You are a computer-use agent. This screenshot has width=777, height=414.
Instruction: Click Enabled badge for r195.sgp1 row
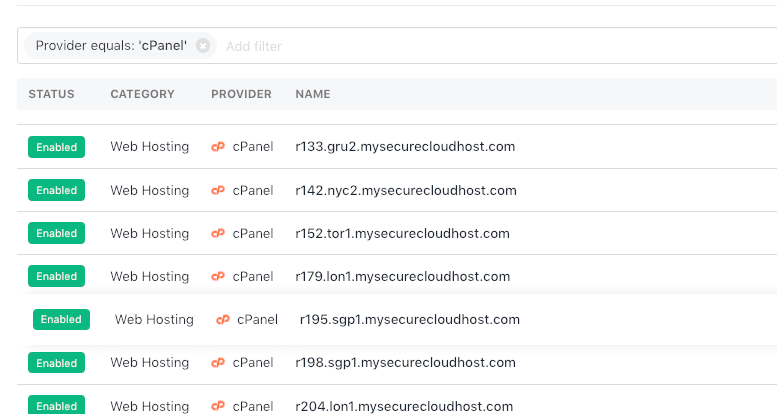[61, 319]
